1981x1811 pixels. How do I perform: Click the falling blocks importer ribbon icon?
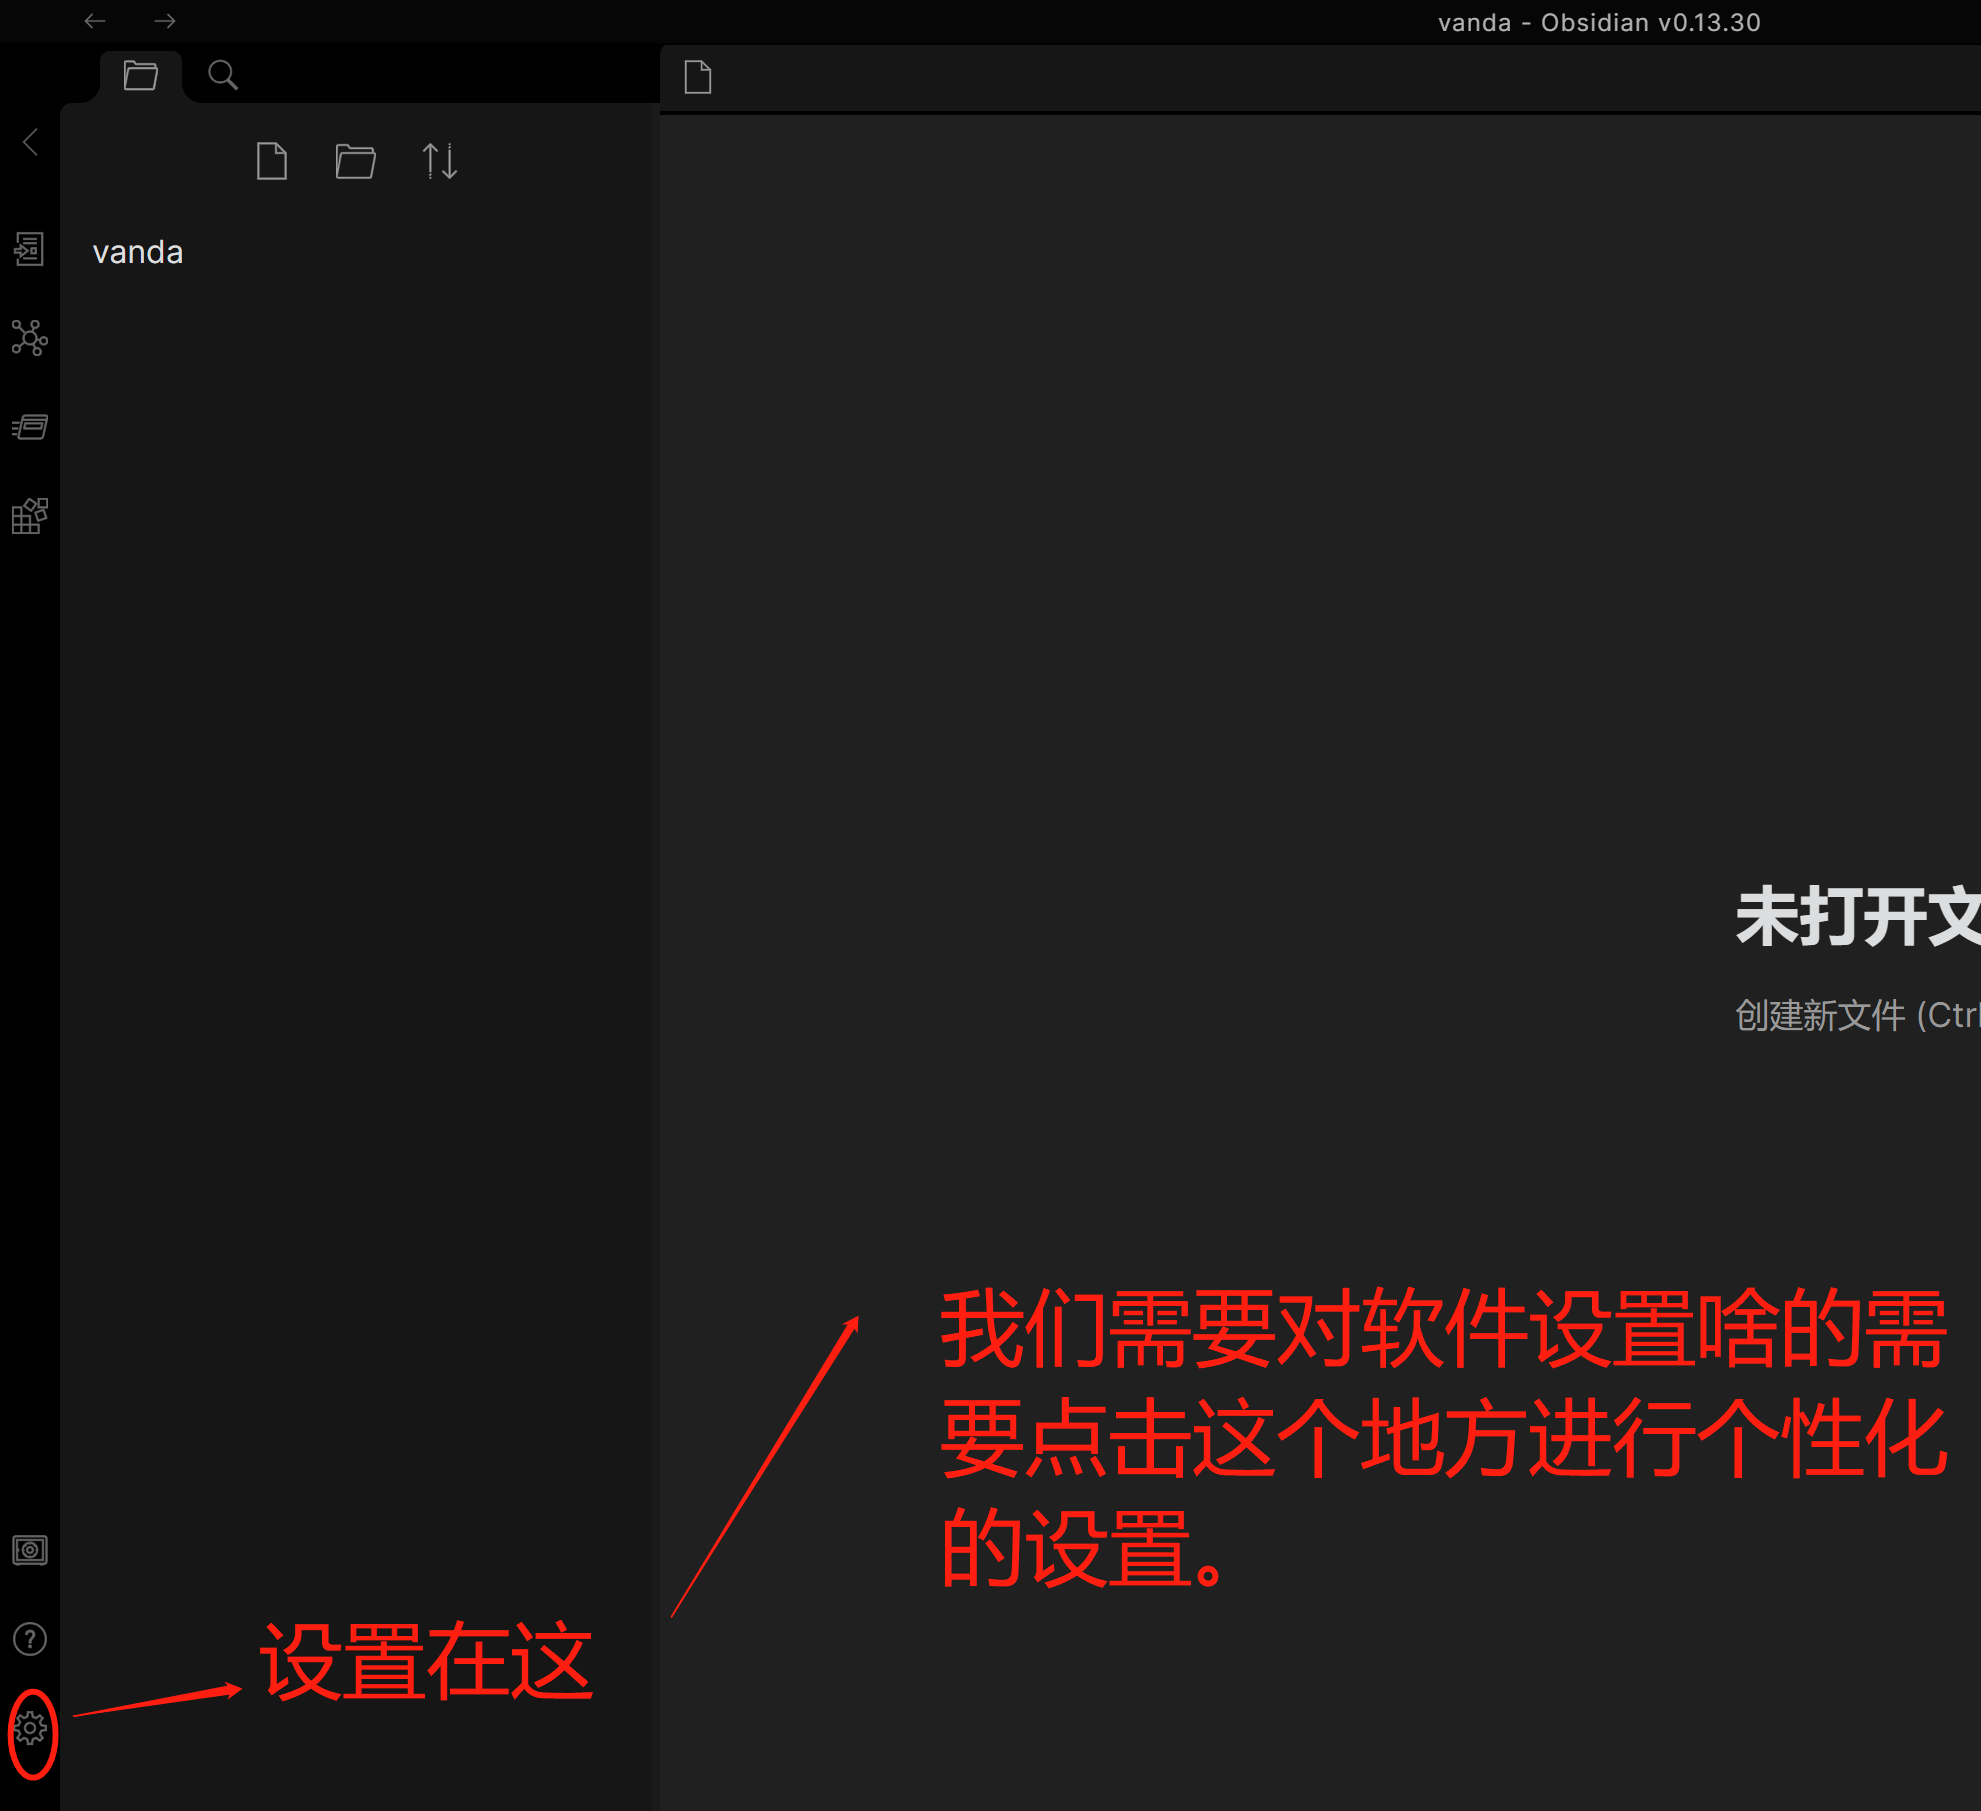pos(29,517)
